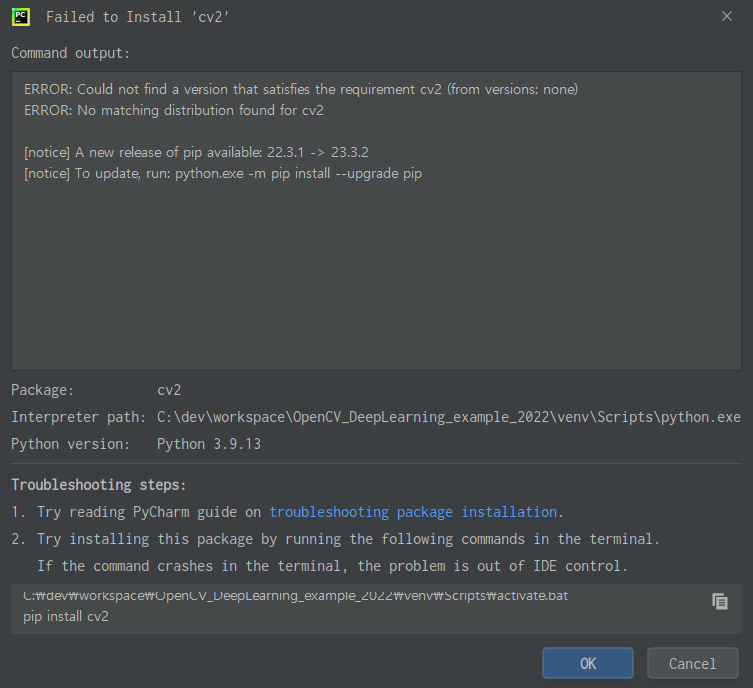Click step 2 'Try installing this package' text
This screenshot has height=688, width=753.
[348, 539]
